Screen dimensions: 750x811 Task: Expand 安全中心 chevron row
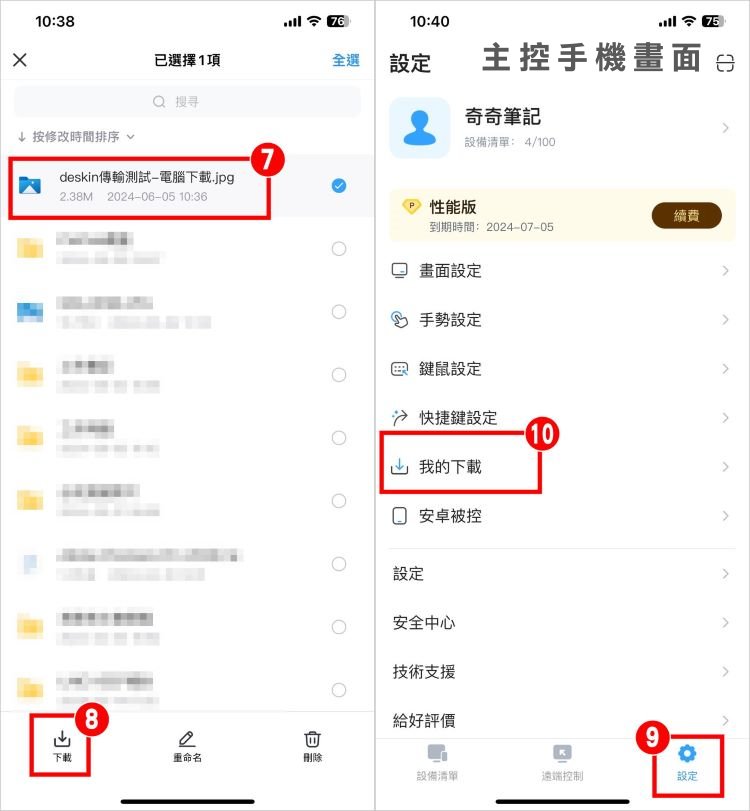(562, 623)
